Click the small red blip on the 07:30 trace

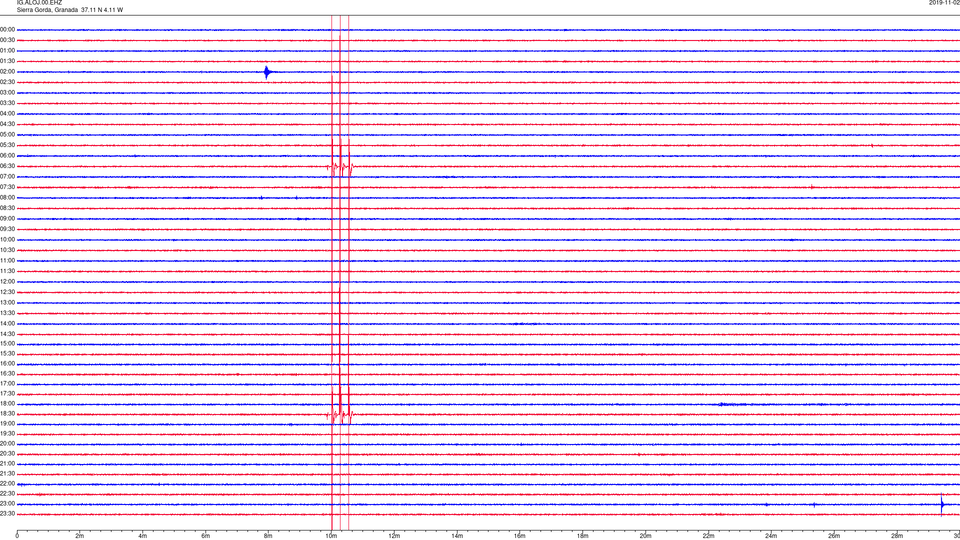pyautogui.click(x=812, y=187)
